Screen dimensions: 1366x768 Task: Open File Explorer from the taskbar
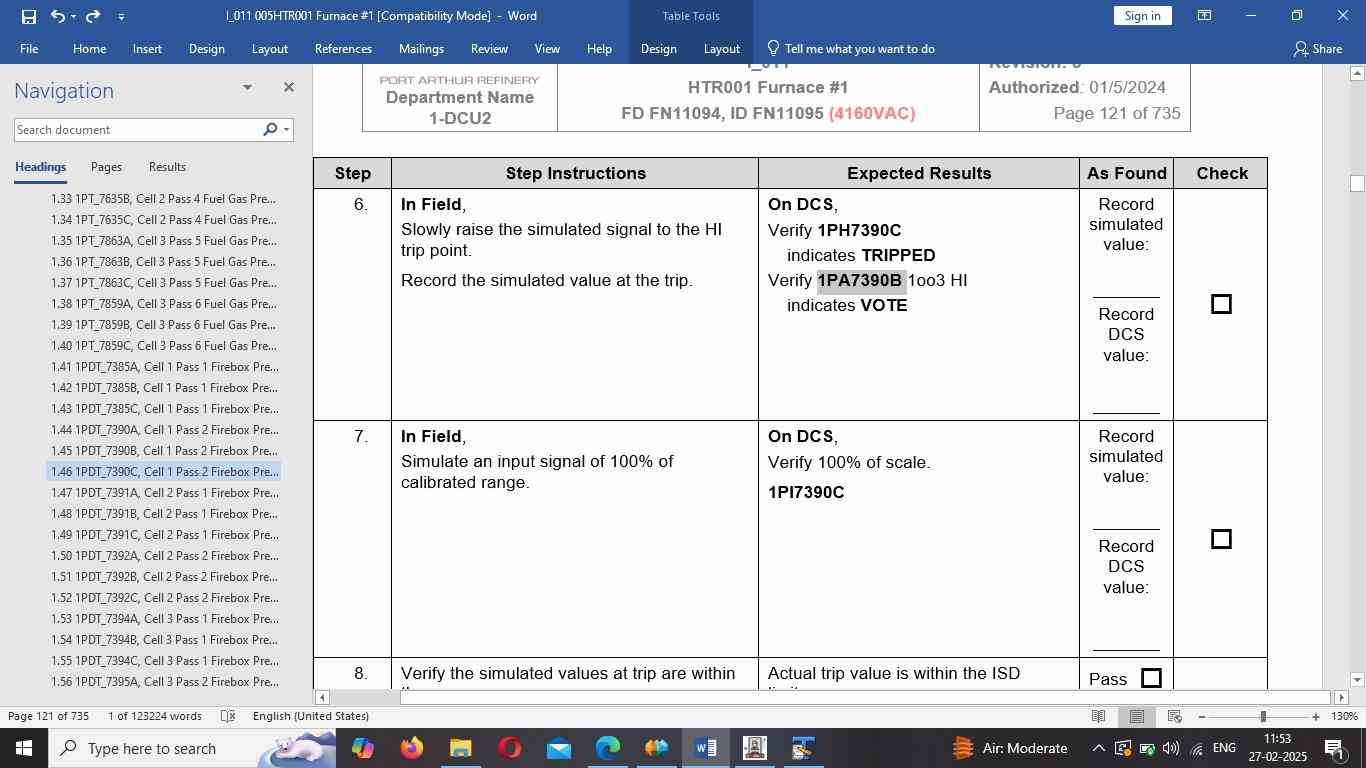coord(460,748)
